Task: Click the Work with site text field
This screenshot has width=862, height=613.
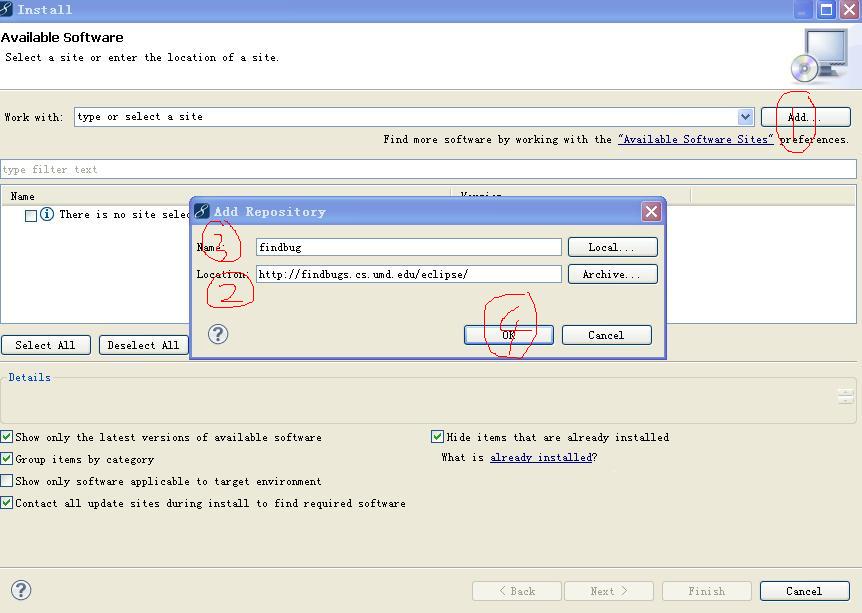Action: (x=406, y=117)
